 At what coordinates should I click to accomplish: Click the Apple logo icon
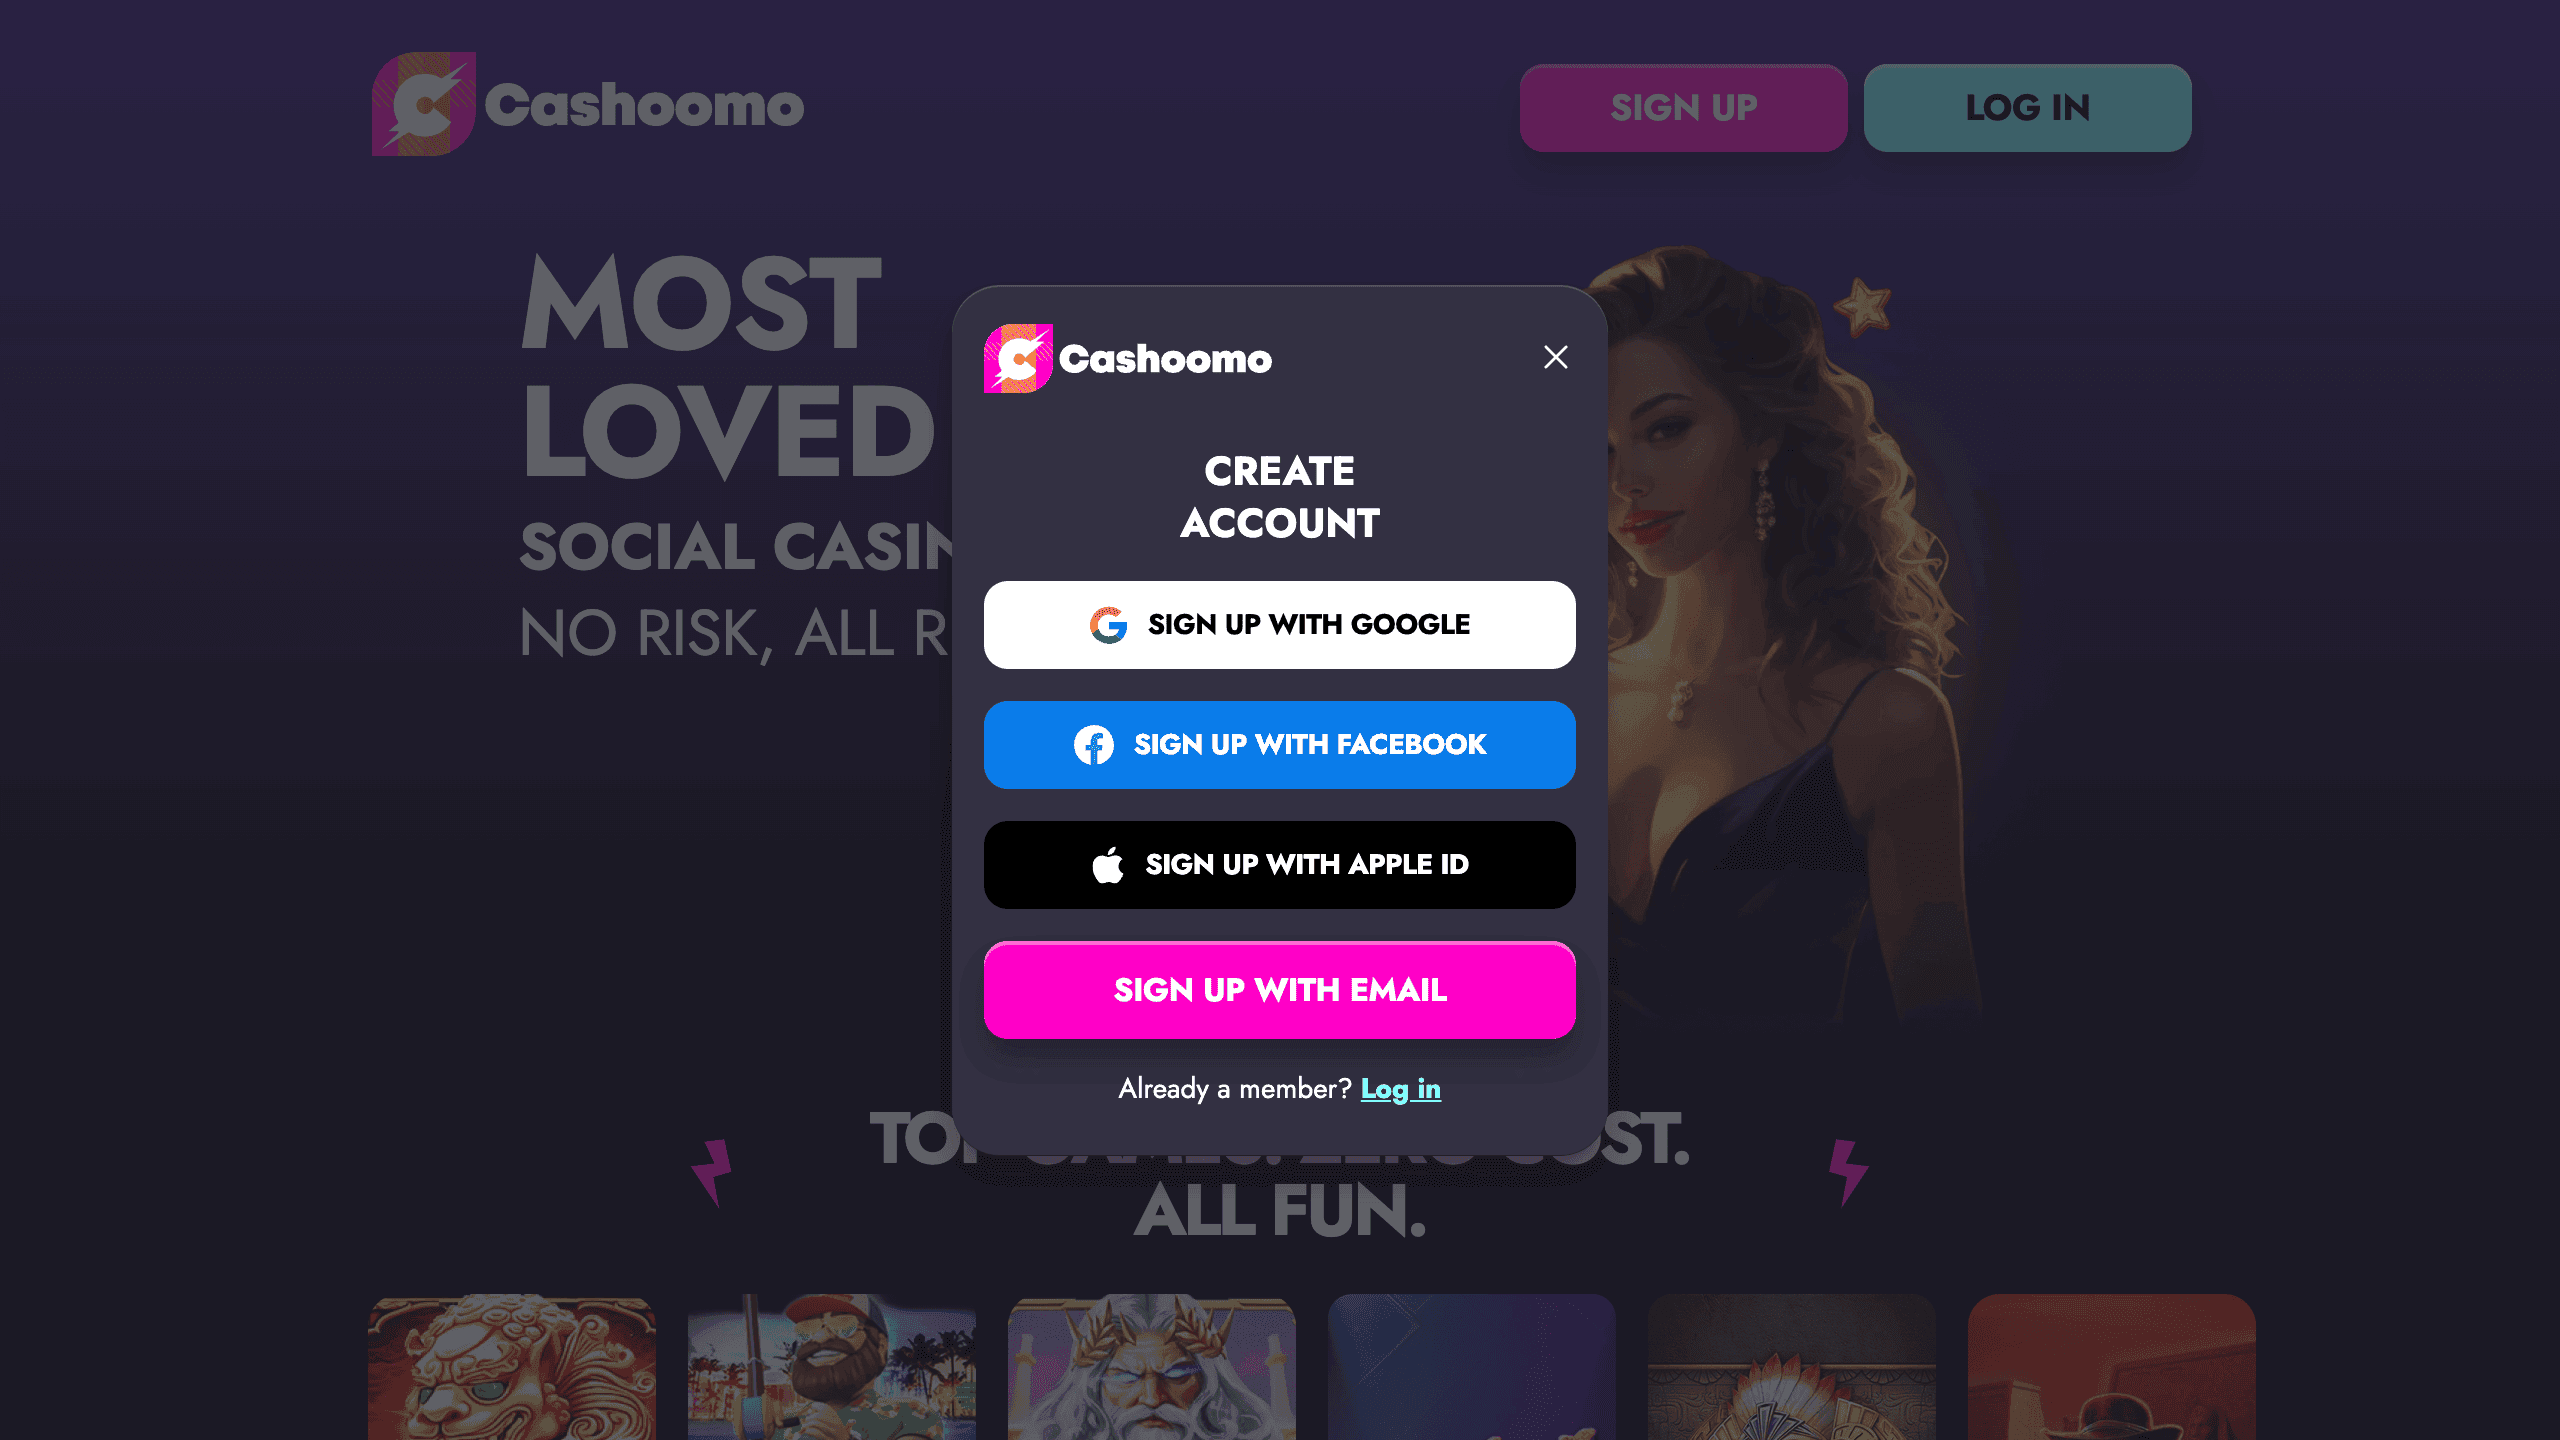click(1108, 865)
